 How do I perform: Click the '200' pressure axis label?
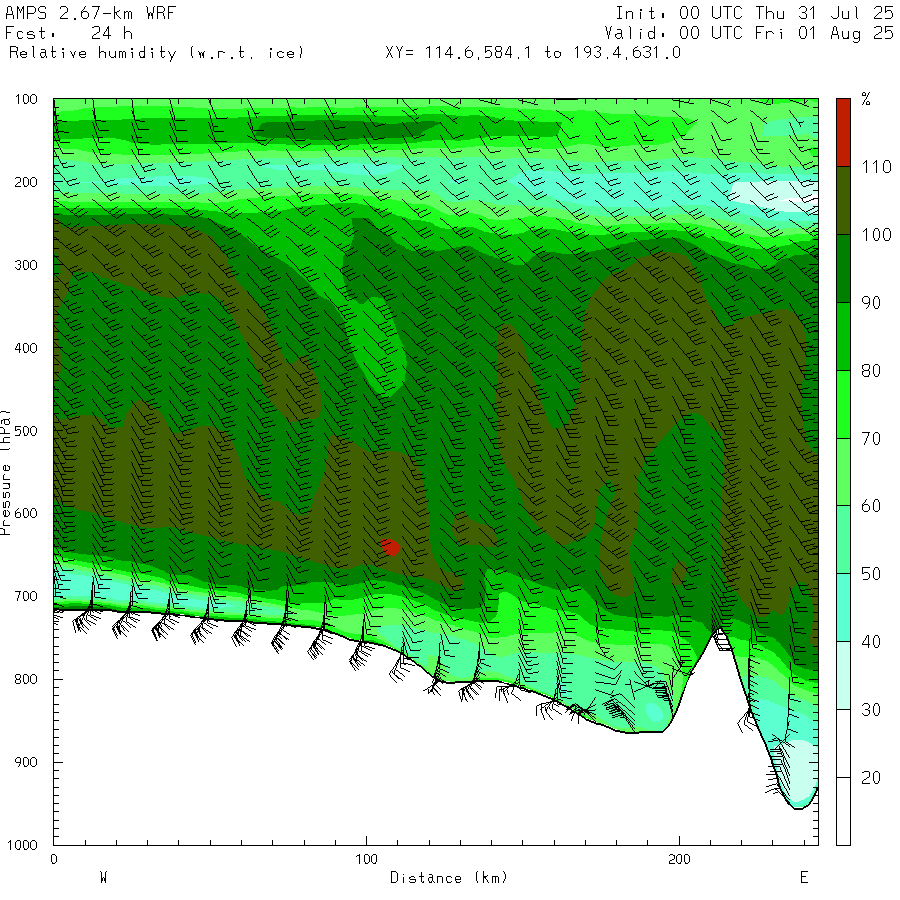26,183
